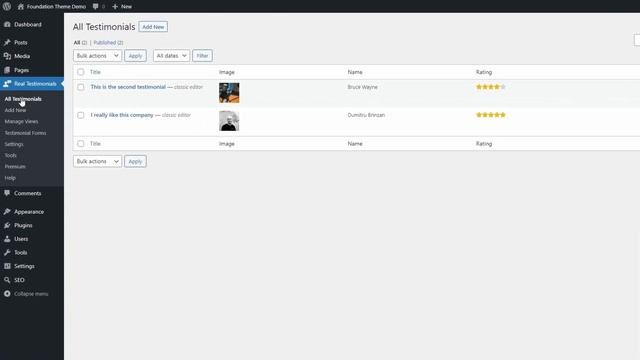Click the SEO magnifier icon

tap(7, 280)
